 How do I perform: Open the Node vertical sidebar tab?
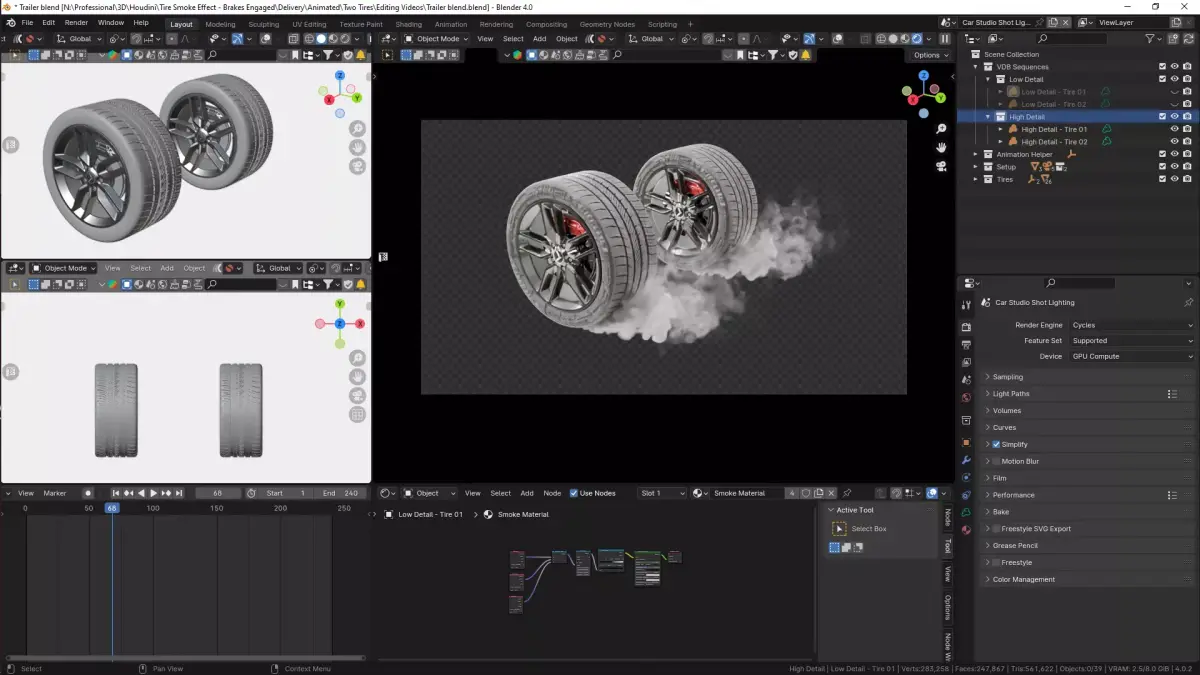pyautogui.click(x=948, y=517)
